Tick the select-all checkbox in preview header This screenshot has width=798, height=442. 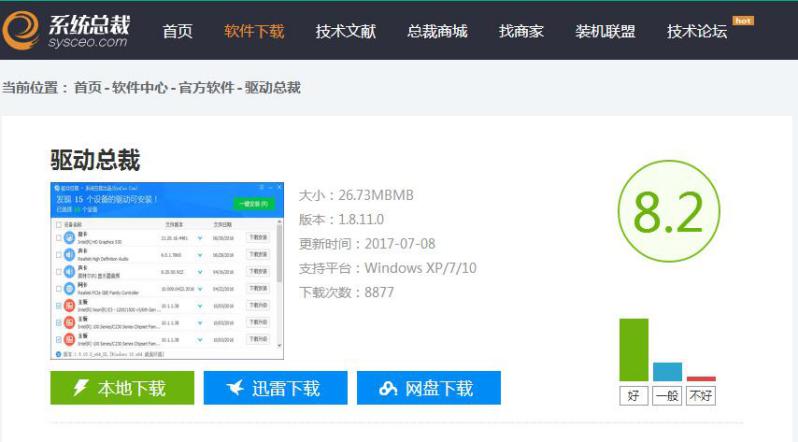pos(59,225)
